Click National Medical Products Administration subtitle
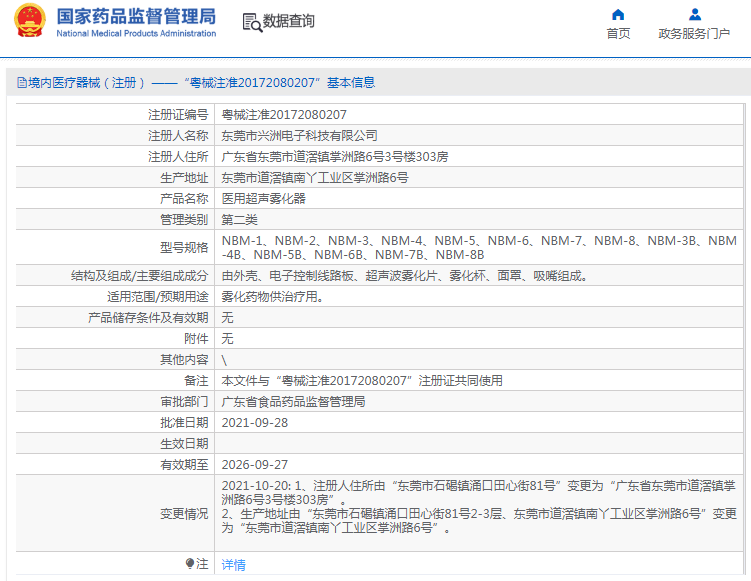Image resolution: width=751 pixels, height=581 pixels. coord(136,34)
